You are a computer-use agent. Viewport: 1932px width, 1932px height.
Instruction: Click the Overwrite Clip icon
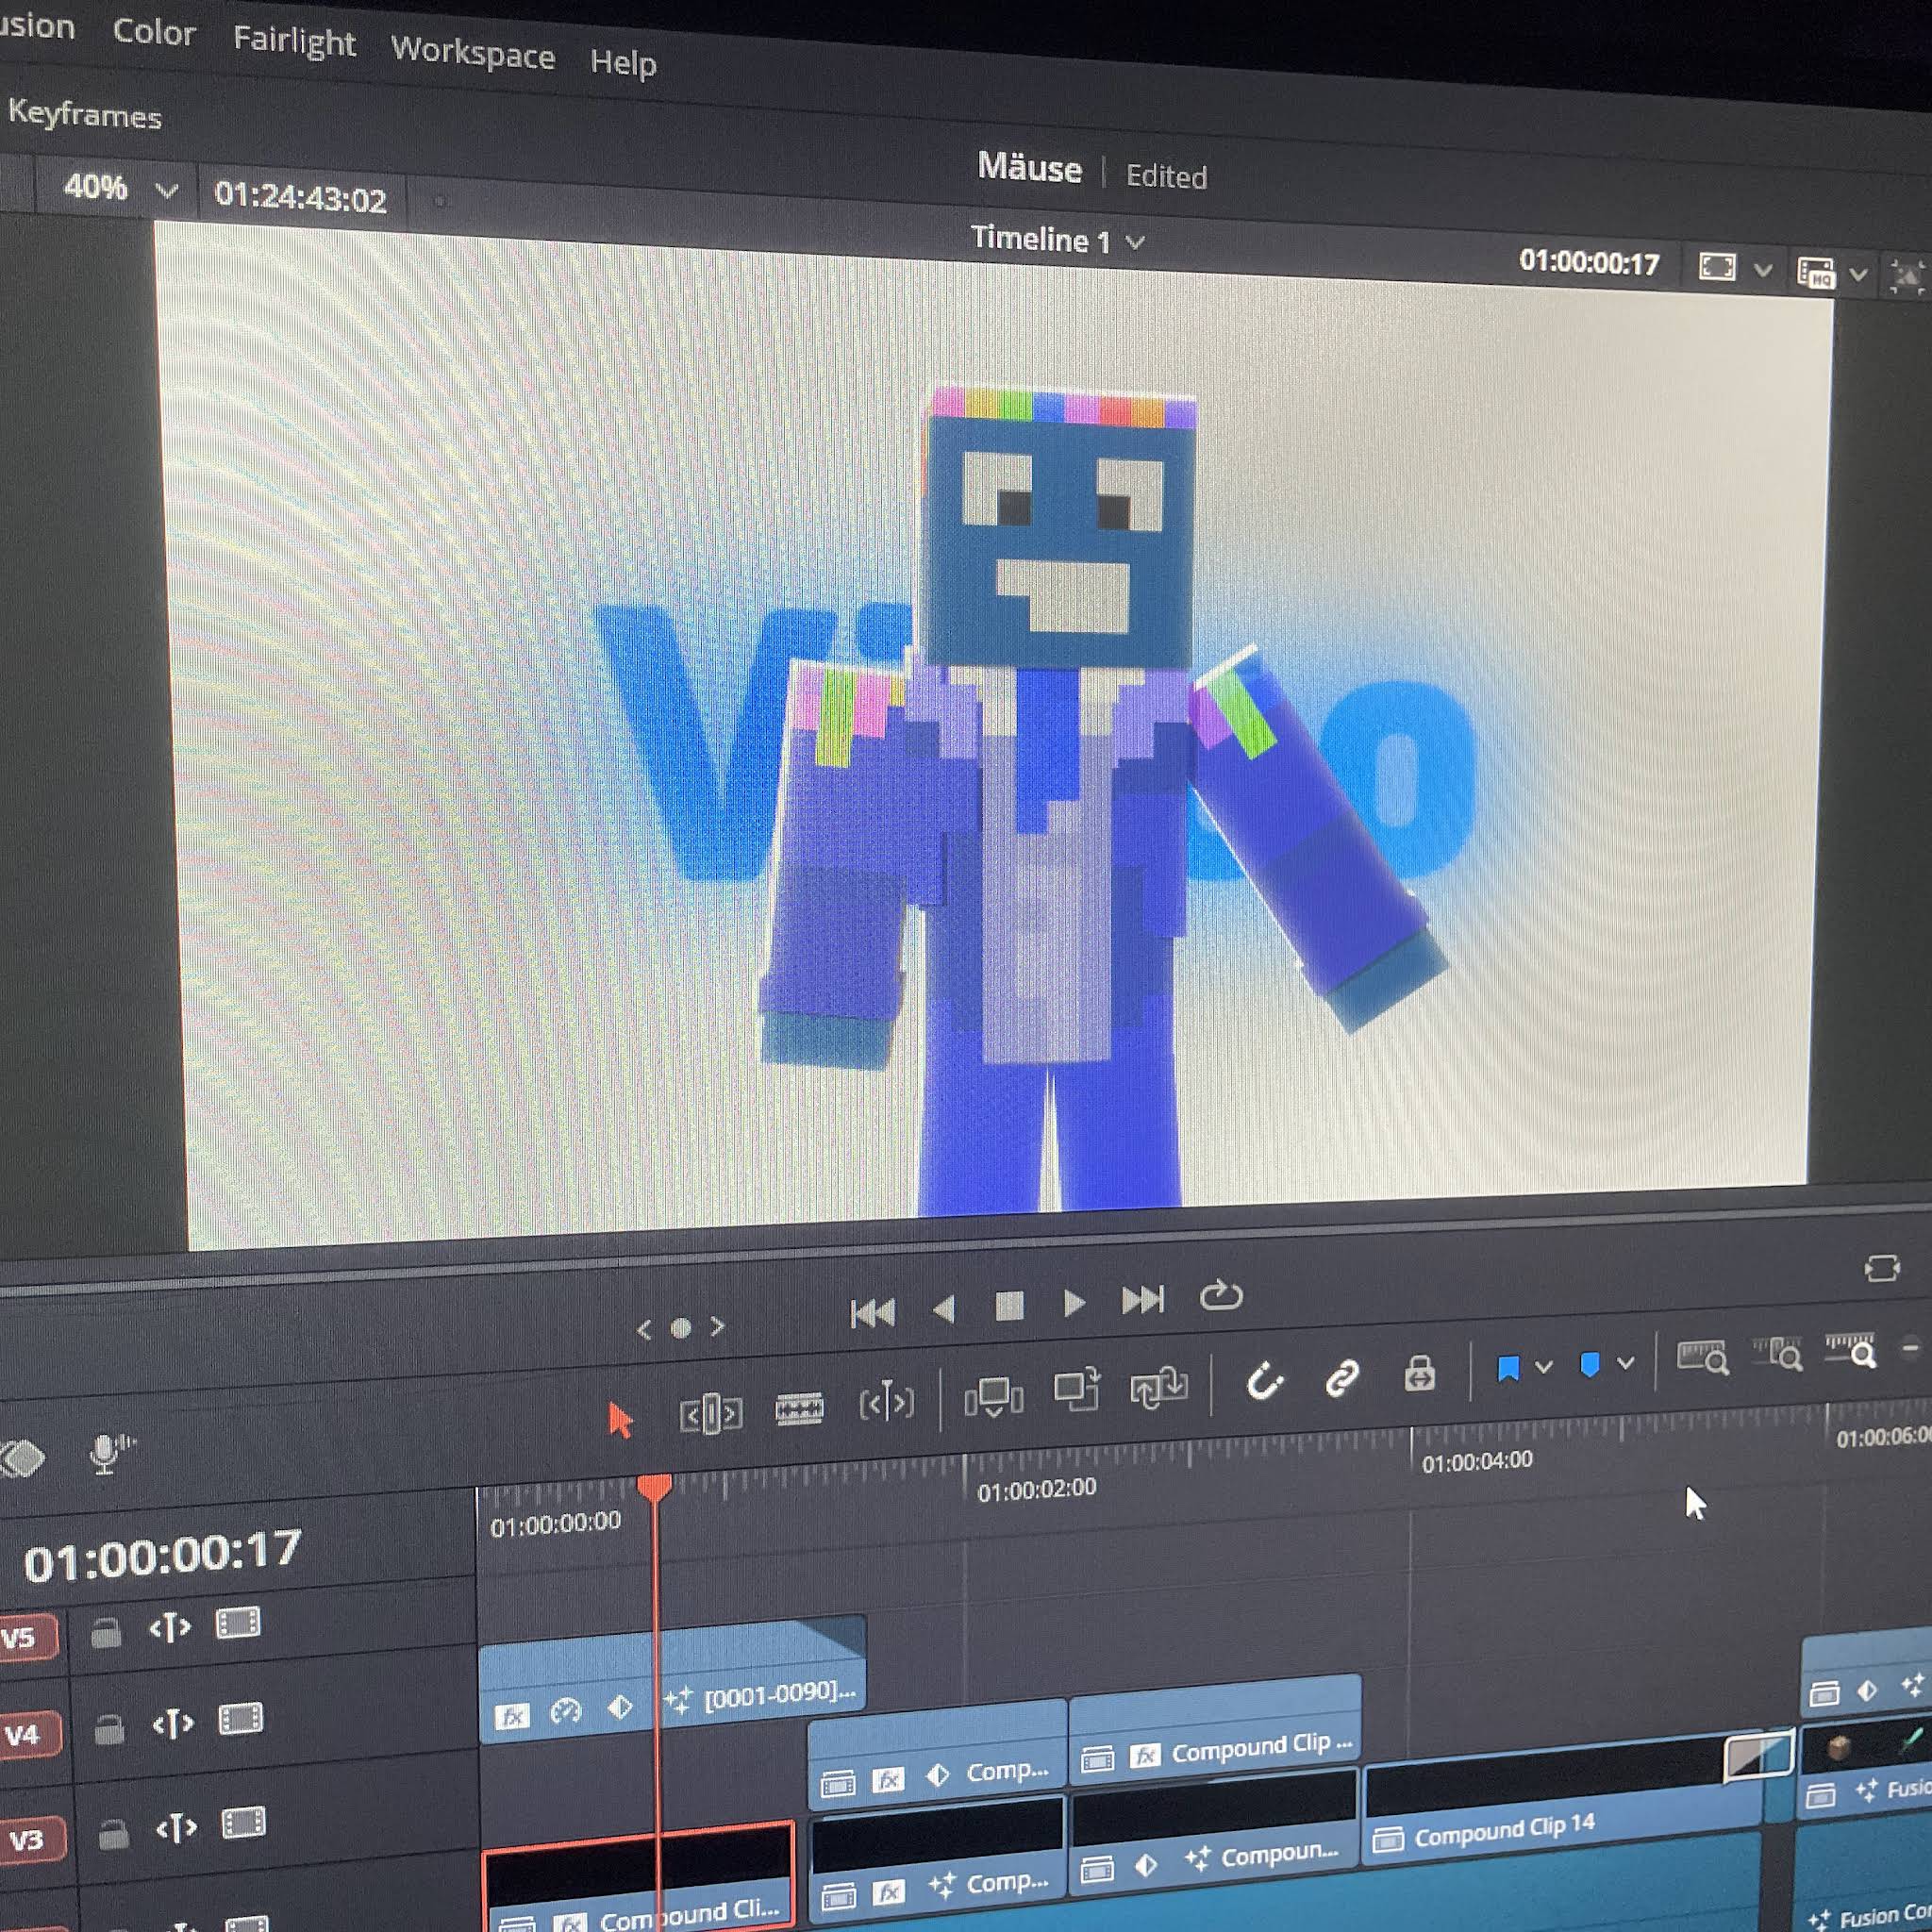click(x=1077, y=1389)
